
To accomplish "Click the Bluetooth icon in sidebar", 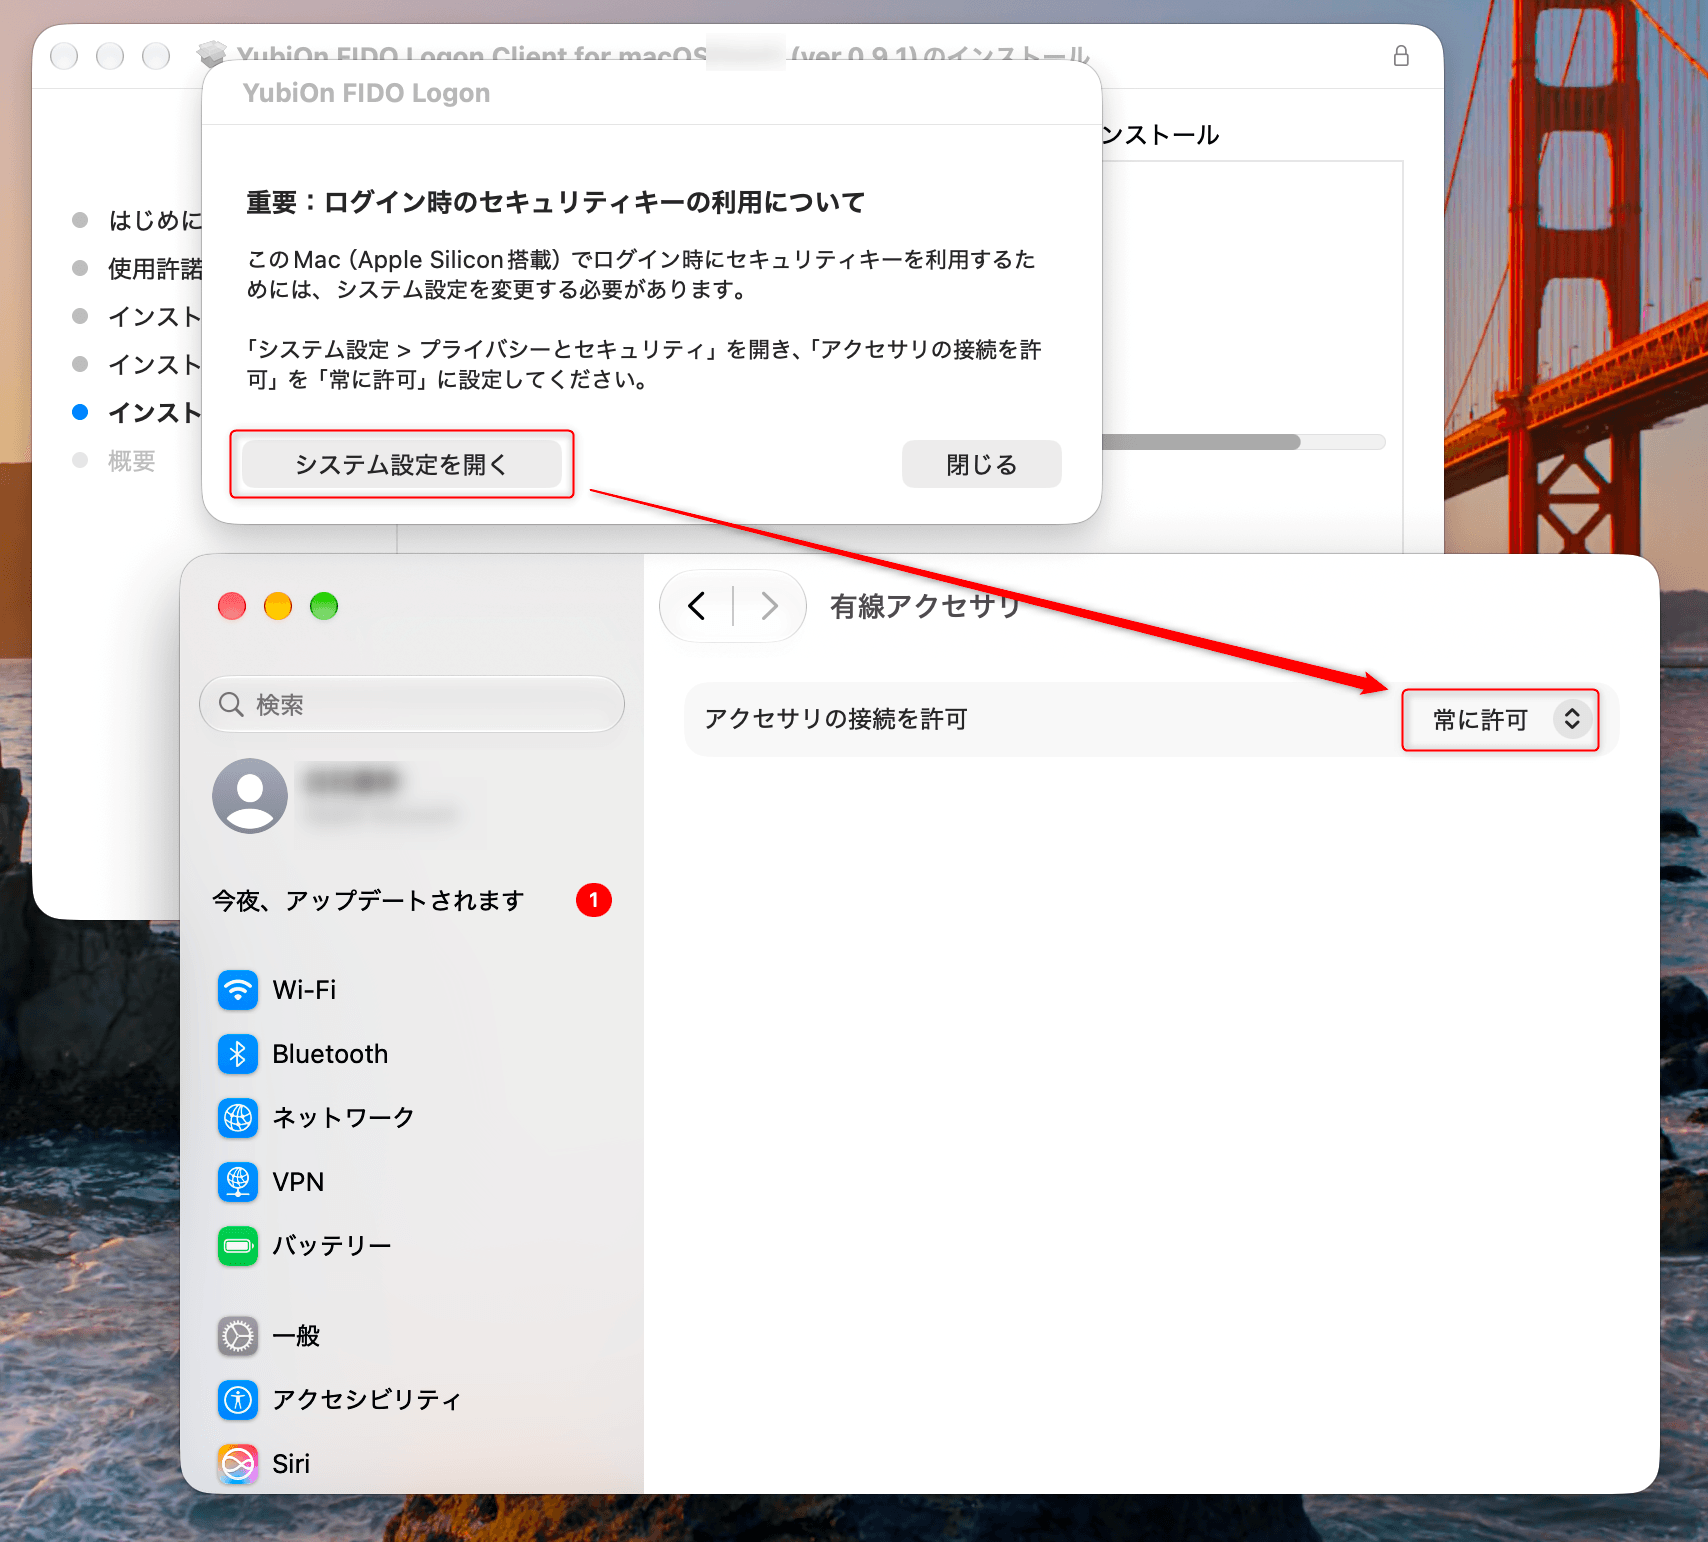I will tap(238, 1054).
